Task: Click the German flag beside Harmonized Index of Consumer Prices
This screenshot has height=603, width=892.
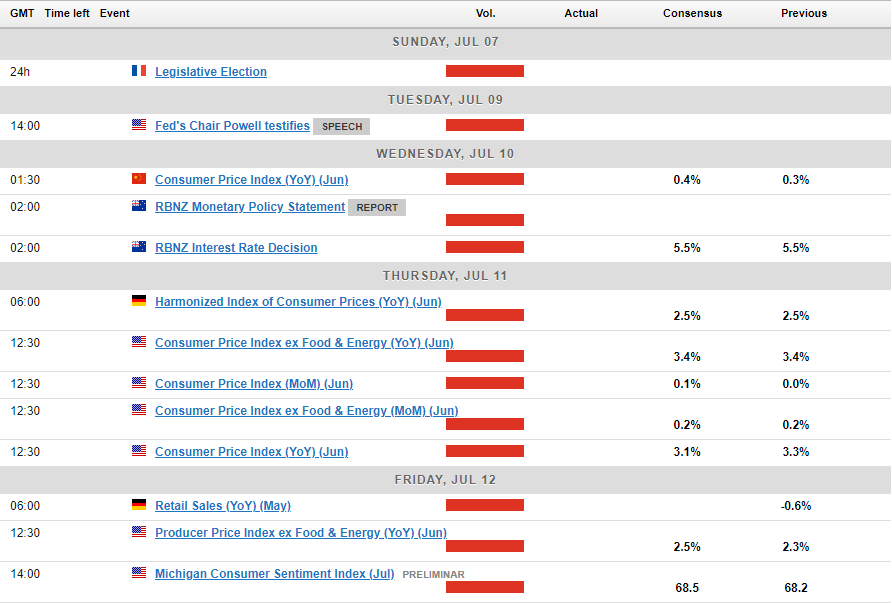Action: [139, 301]
